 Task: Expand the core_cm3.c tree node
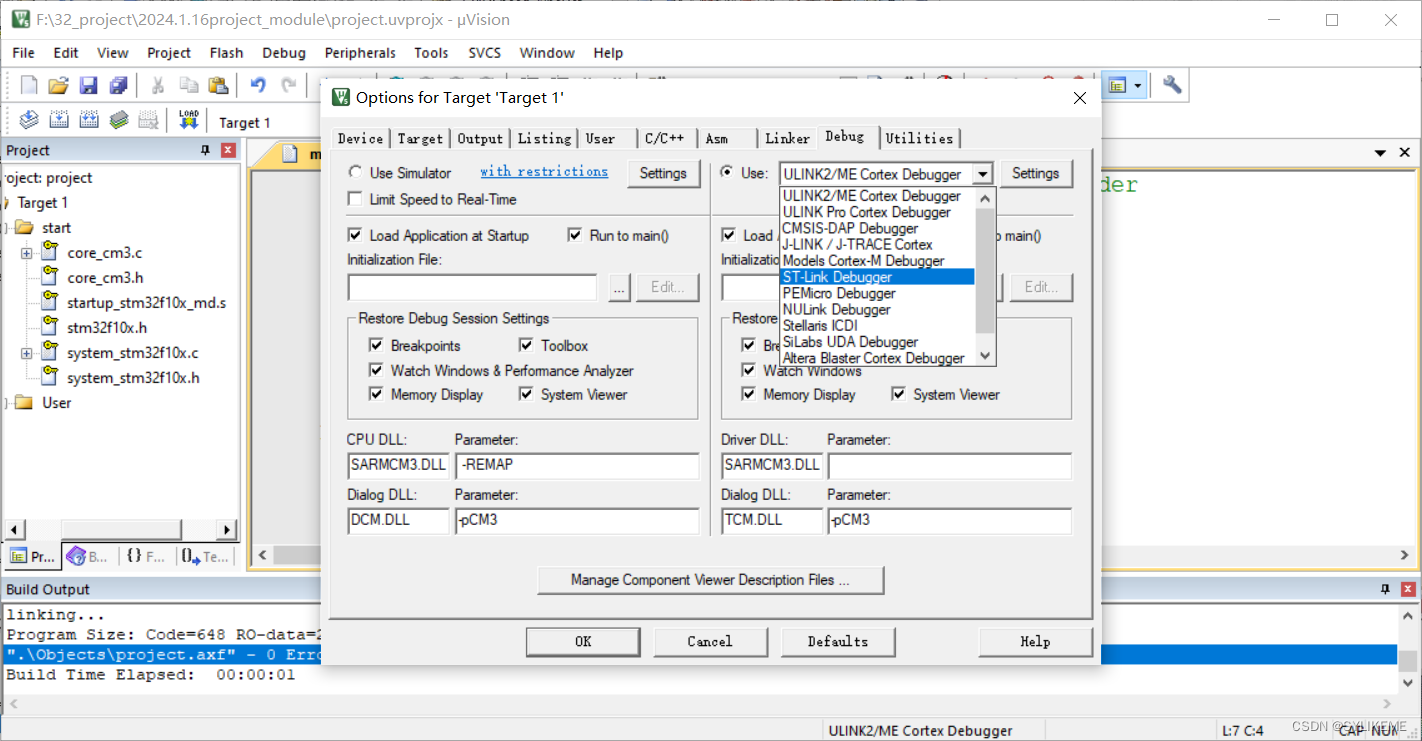point(27,253)
